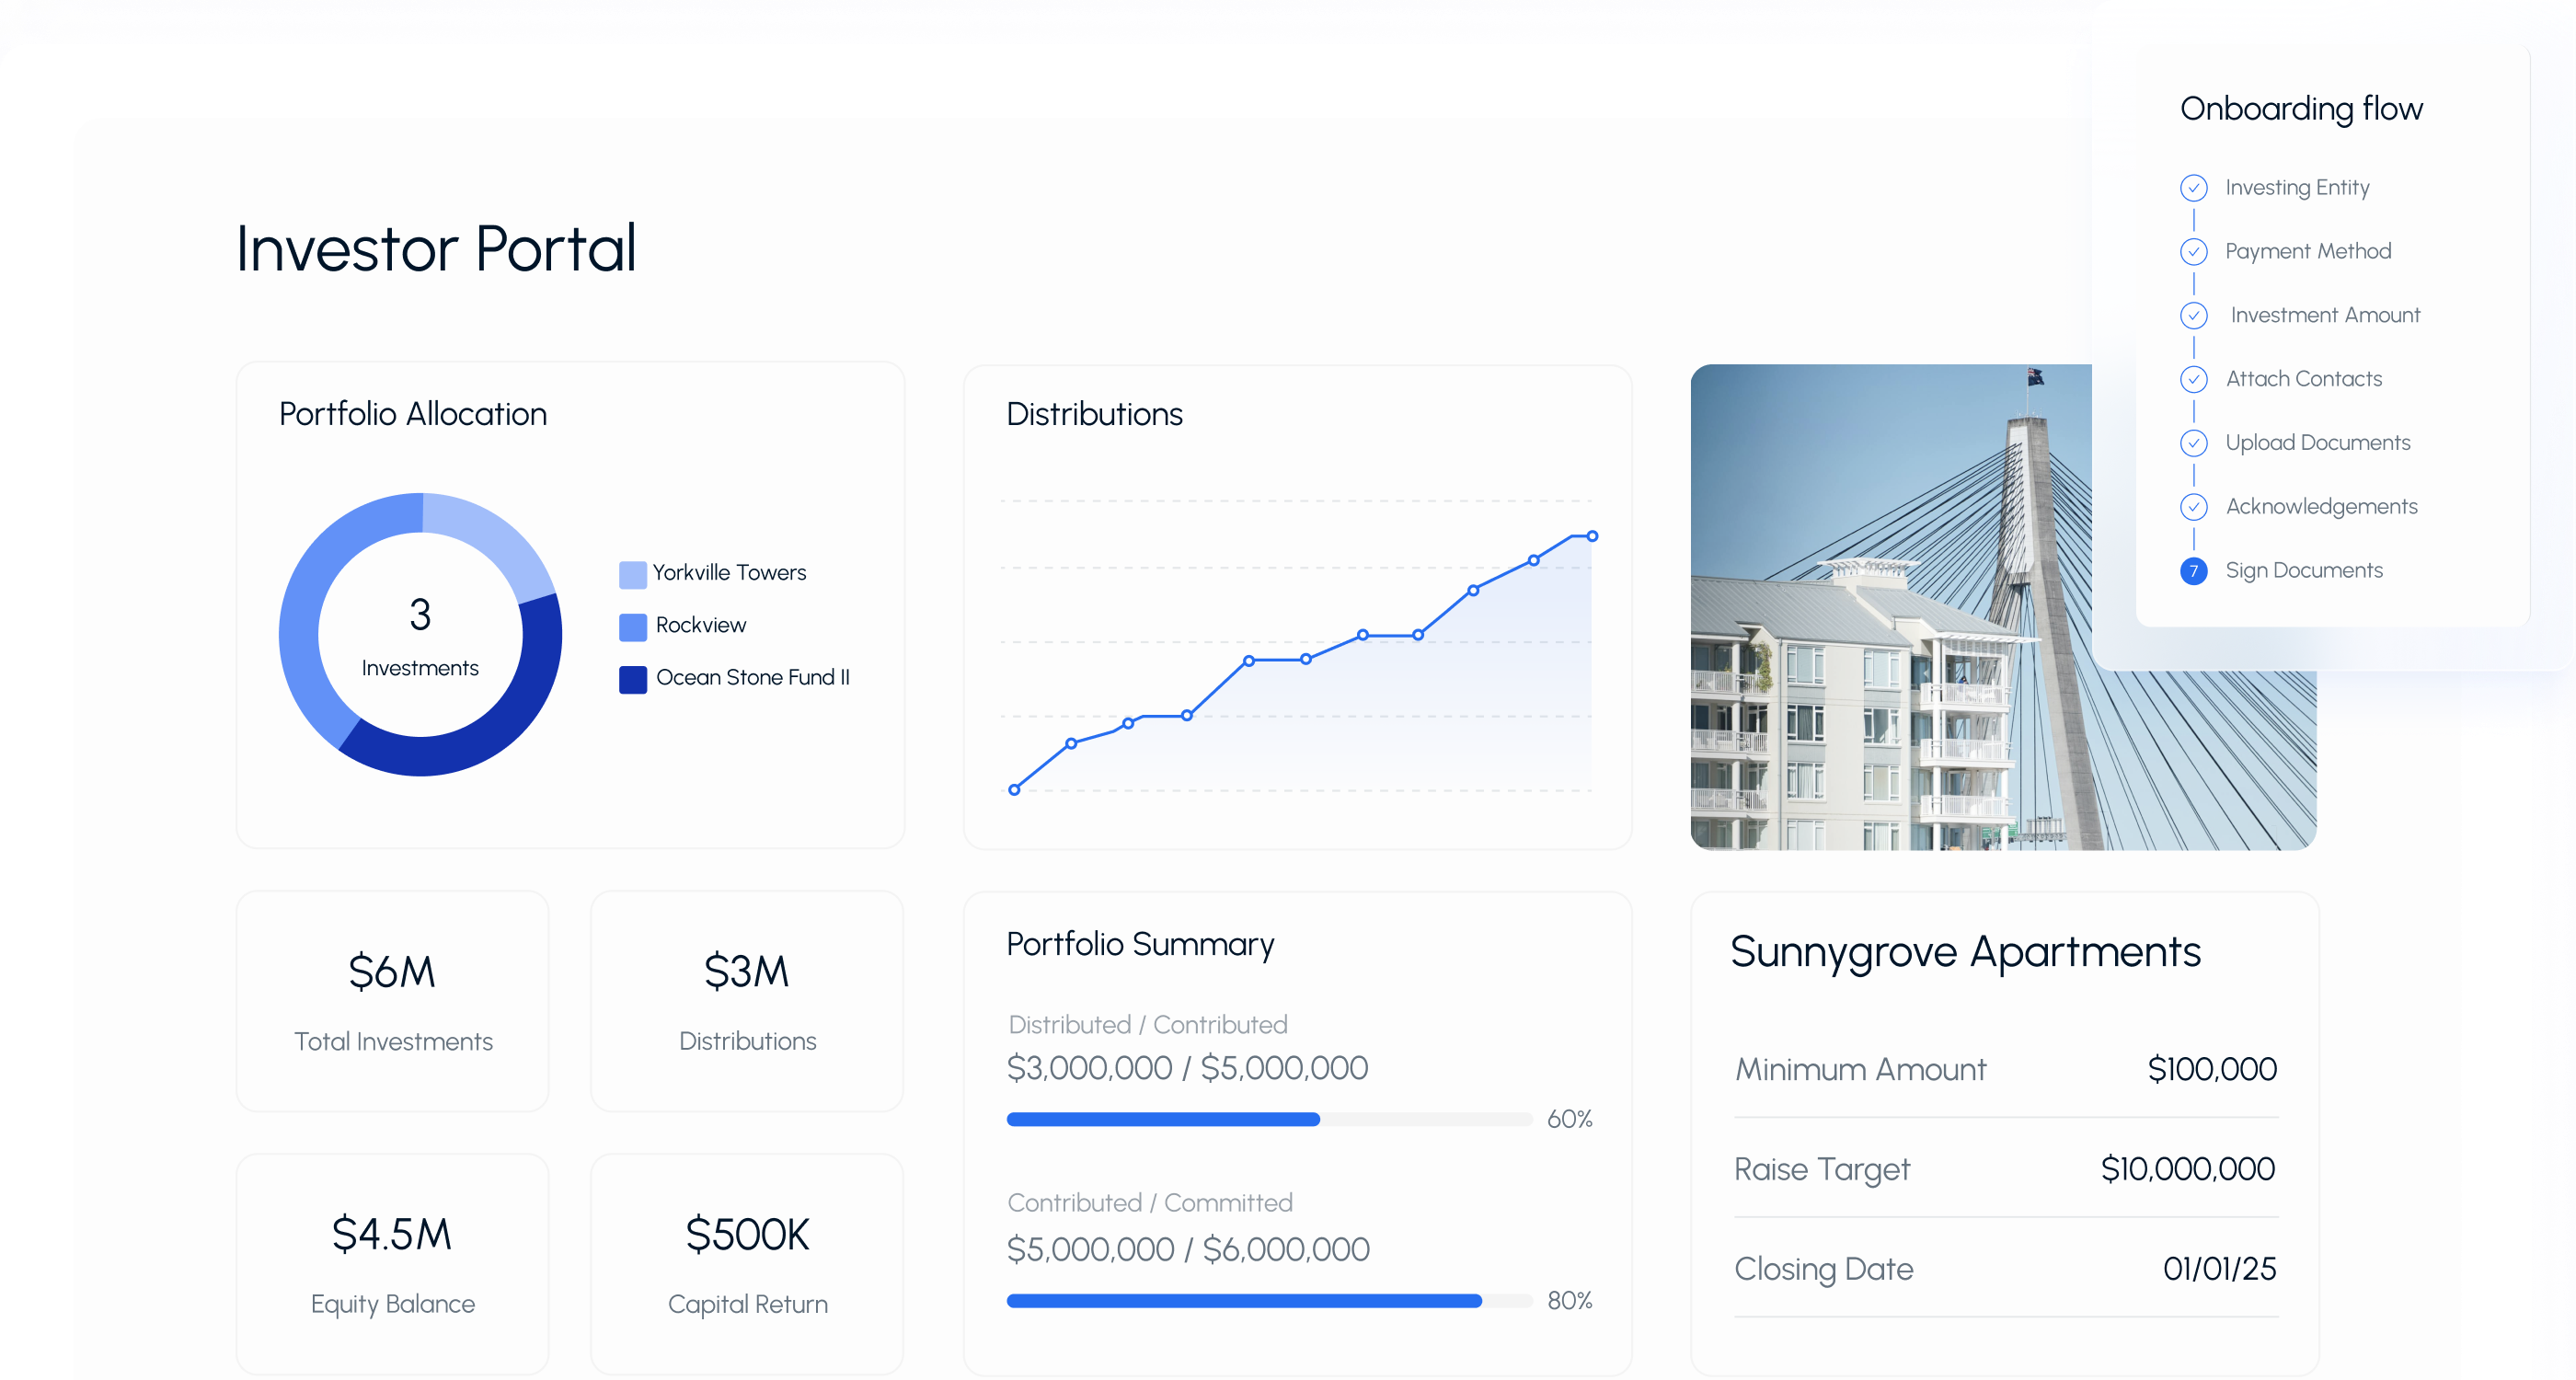Click the Payment Method checkmark icon

pyautogui.click(x=2193, y=252)
